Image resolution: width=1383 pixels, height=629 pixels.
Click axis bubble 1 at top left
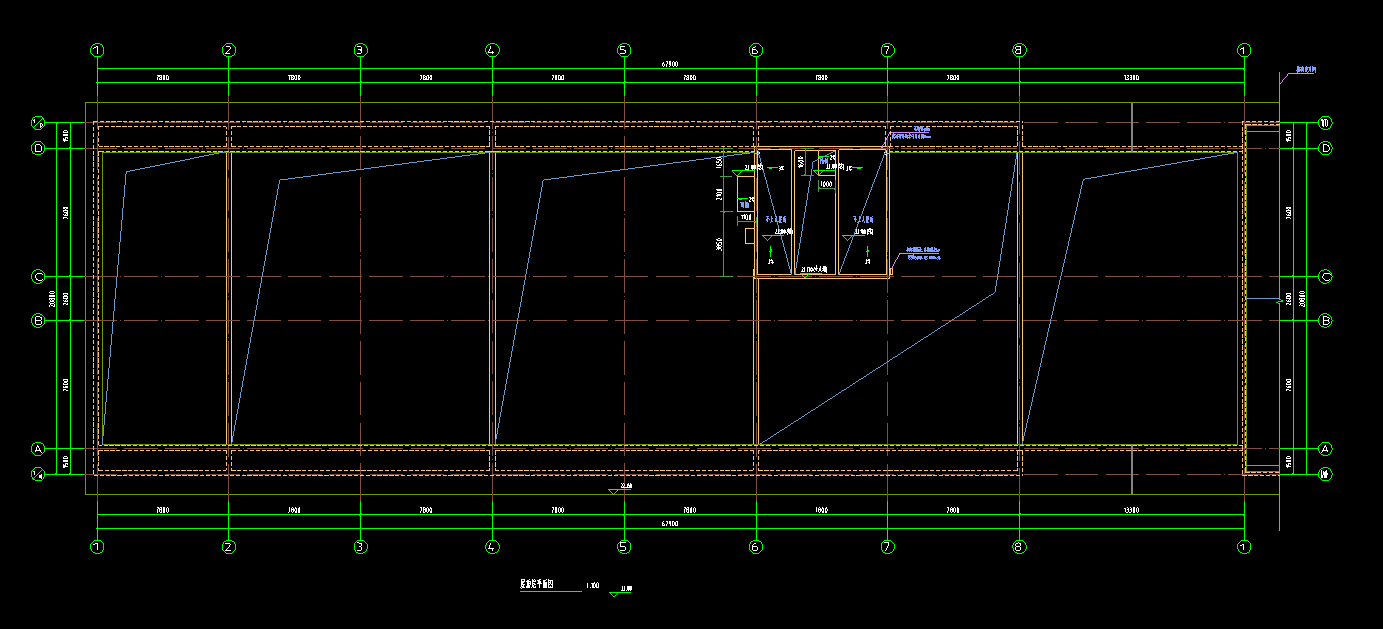pyautogui.click(x=97, y=50)
